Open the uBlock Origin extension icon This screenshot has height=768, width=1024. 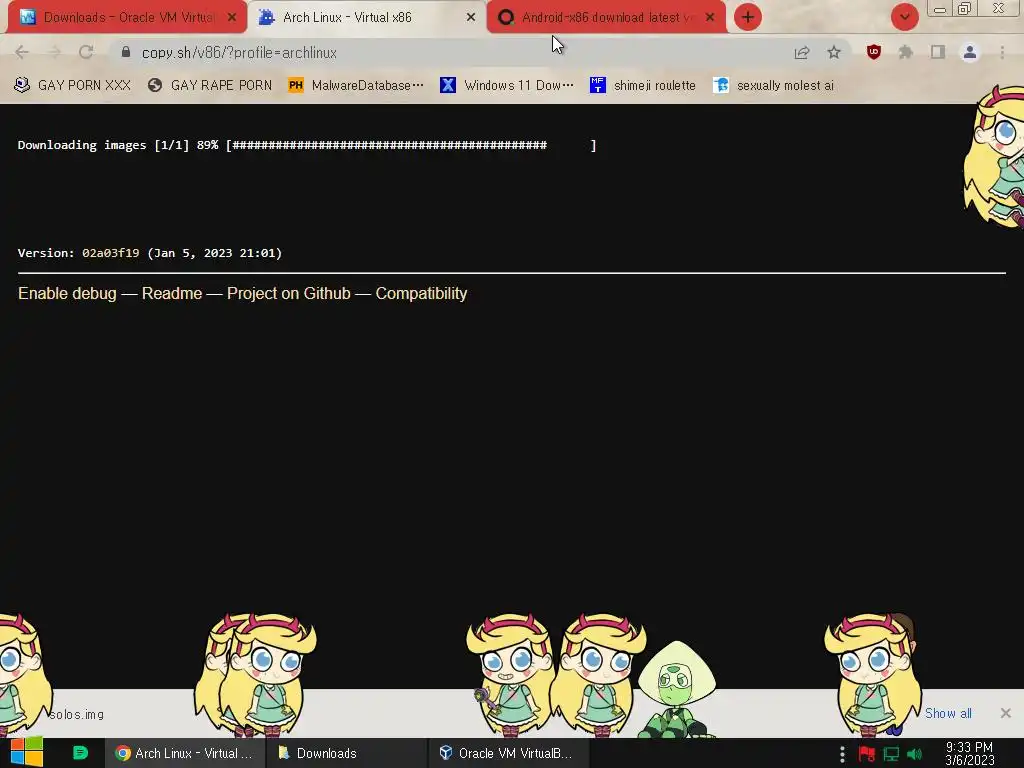(x=874, y=52)
